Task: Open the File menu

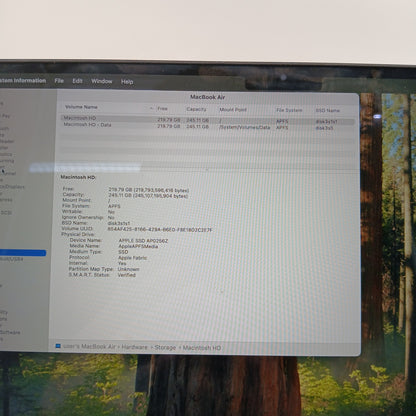Action: (59, 81)
